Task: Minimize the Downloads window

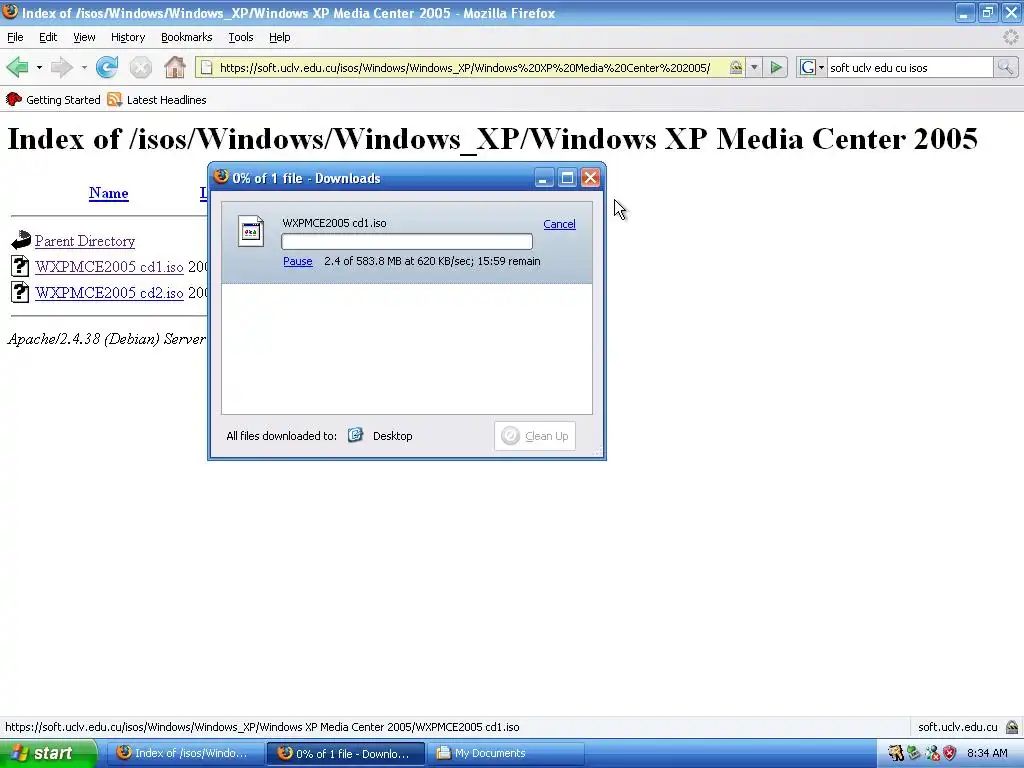Action: [x=543, y=178]
